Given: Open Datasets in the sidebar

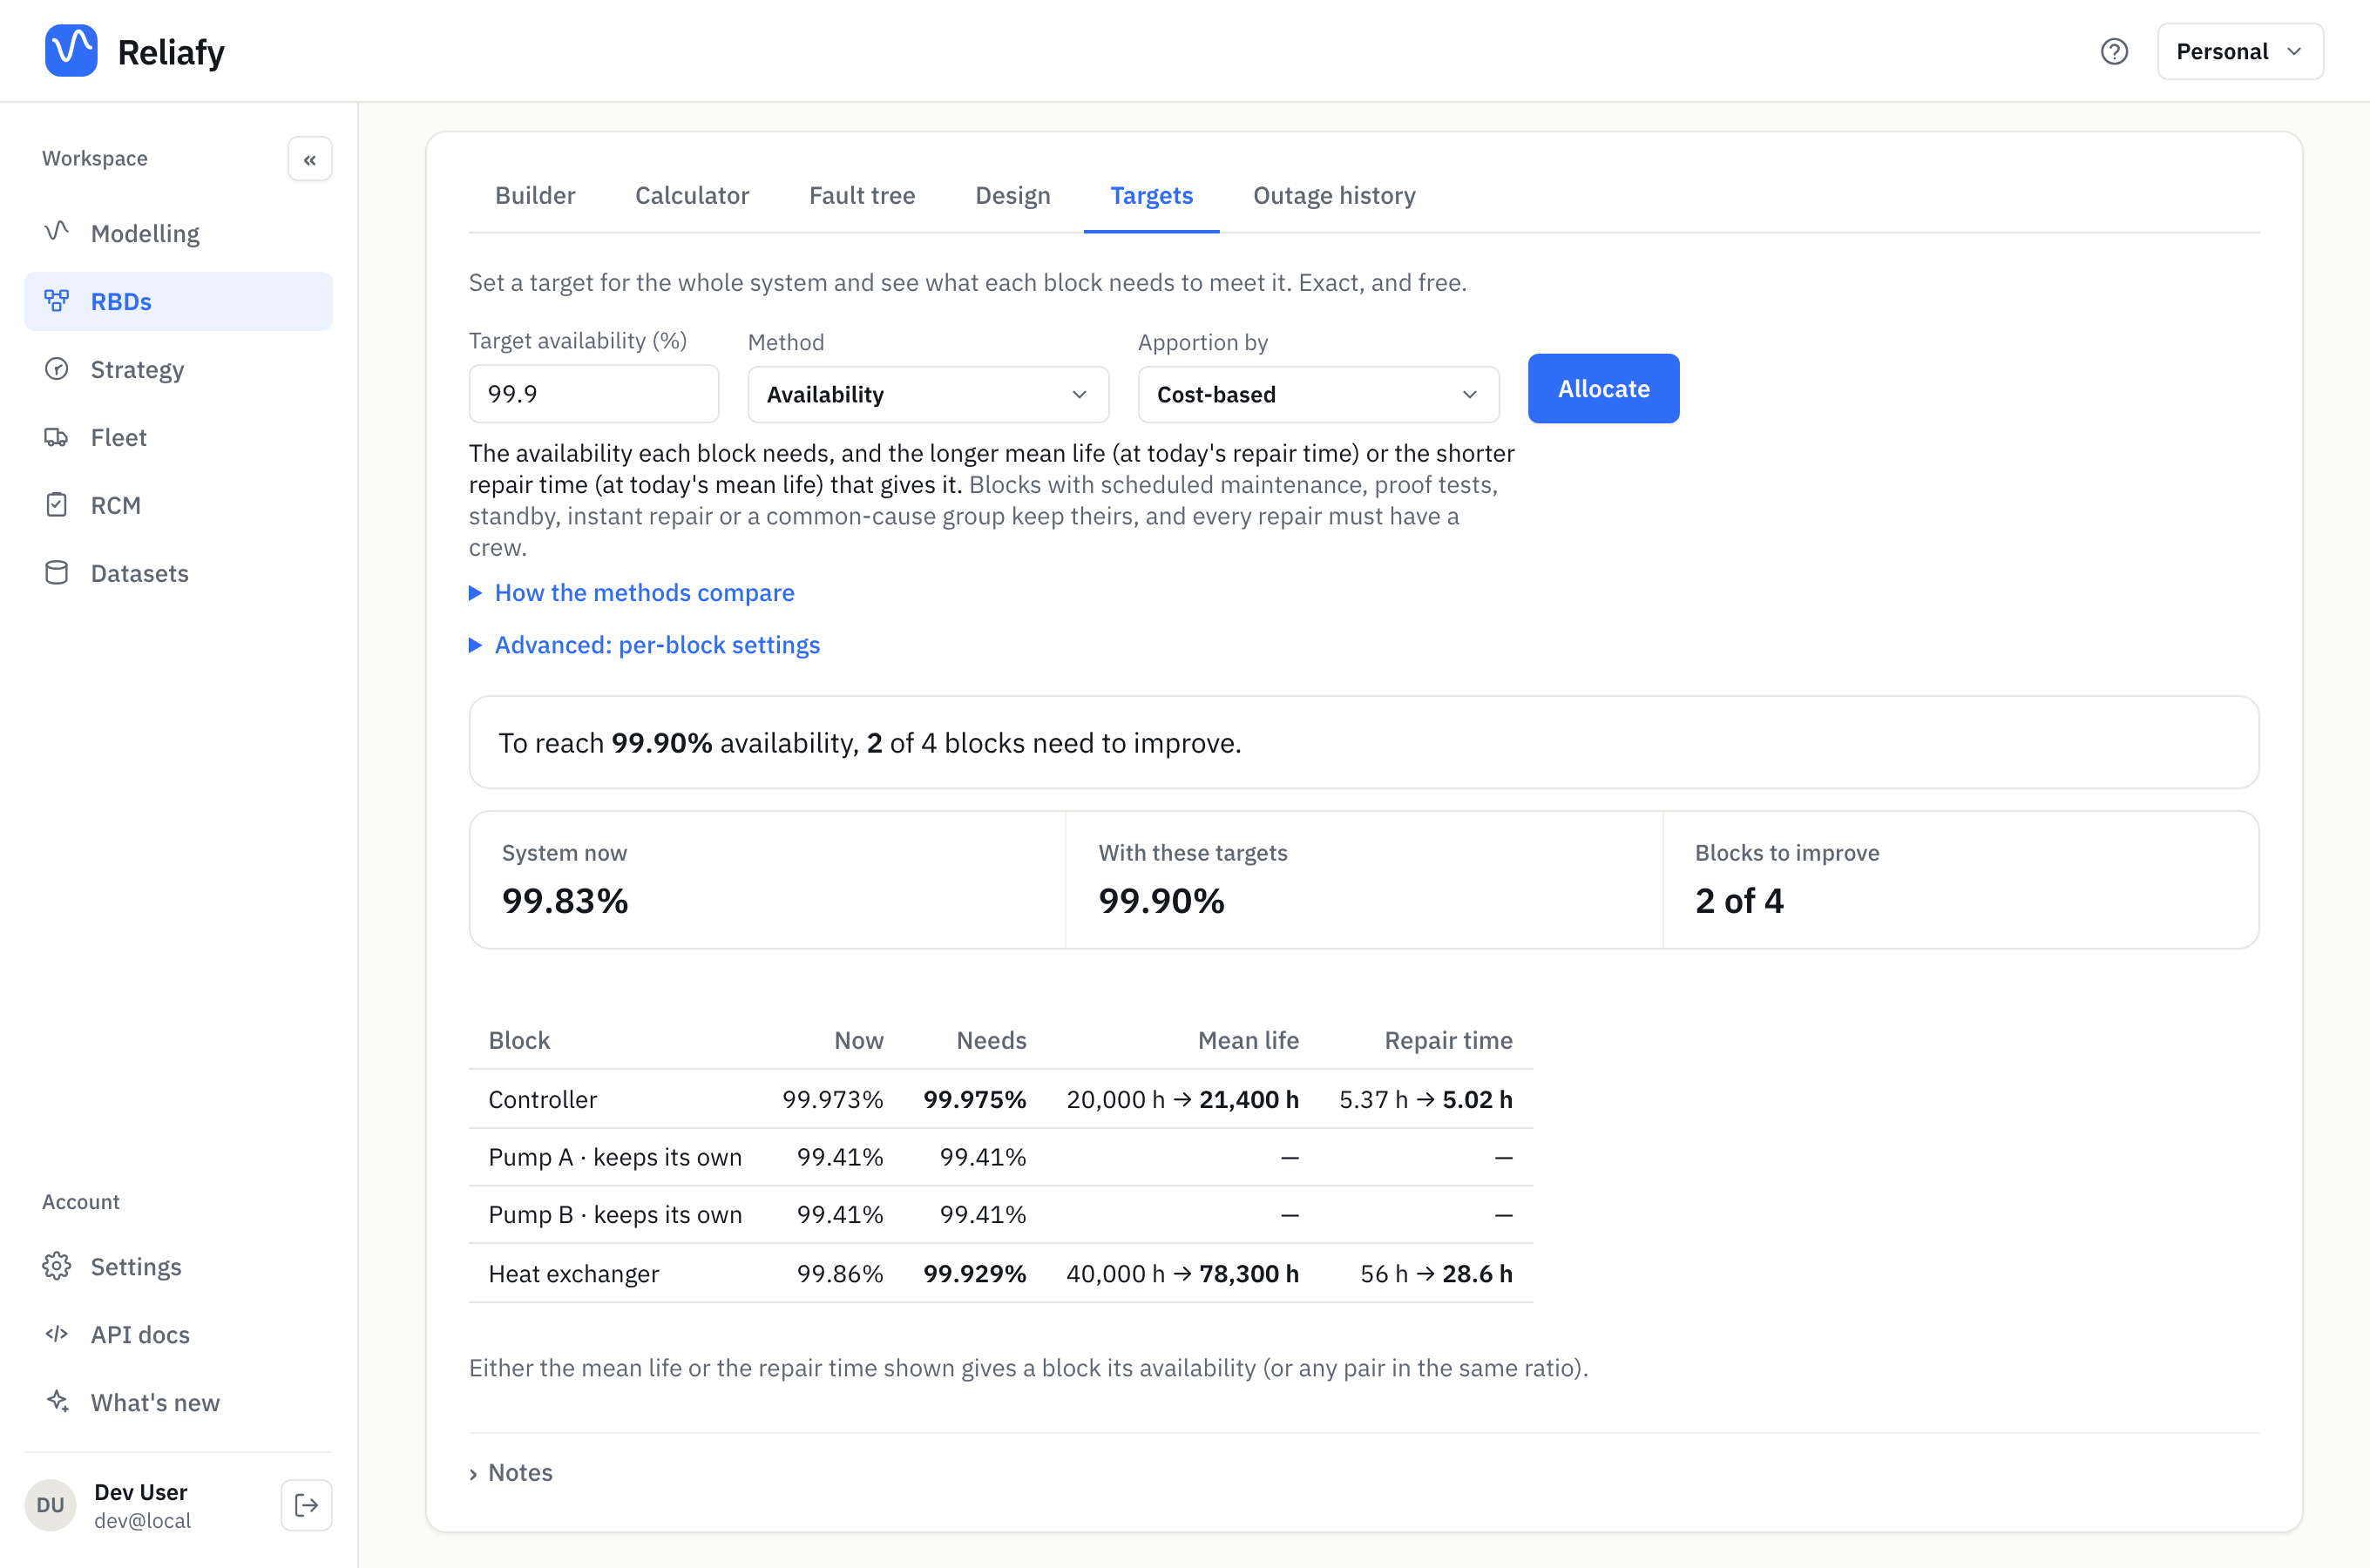Looking at the screenshot, I should pos(178,573).
